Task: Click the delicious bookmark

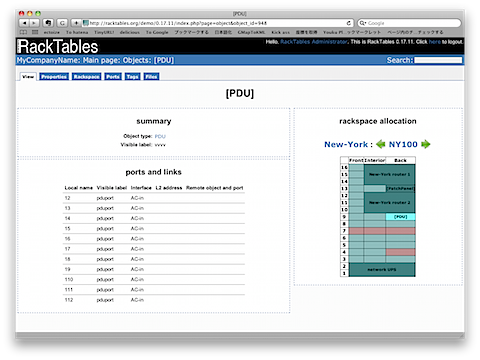Action: [130, 32]
